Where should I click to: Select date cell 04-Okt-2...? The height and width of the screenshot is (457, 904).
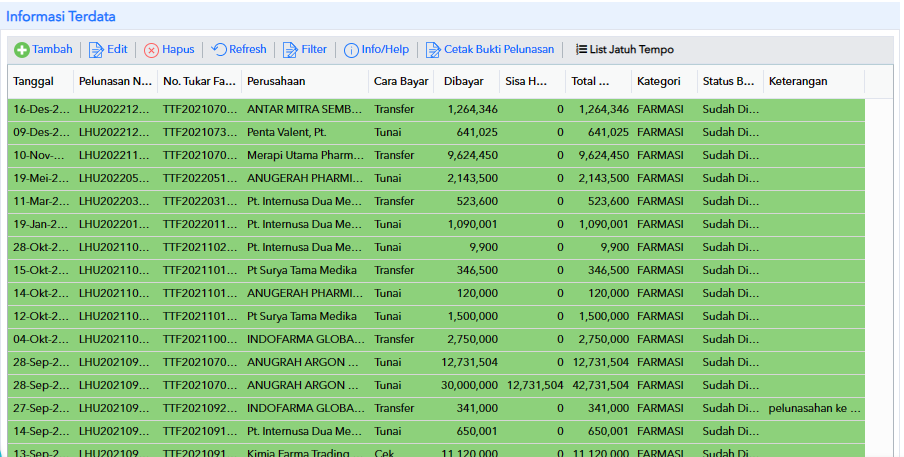point(40,339)
